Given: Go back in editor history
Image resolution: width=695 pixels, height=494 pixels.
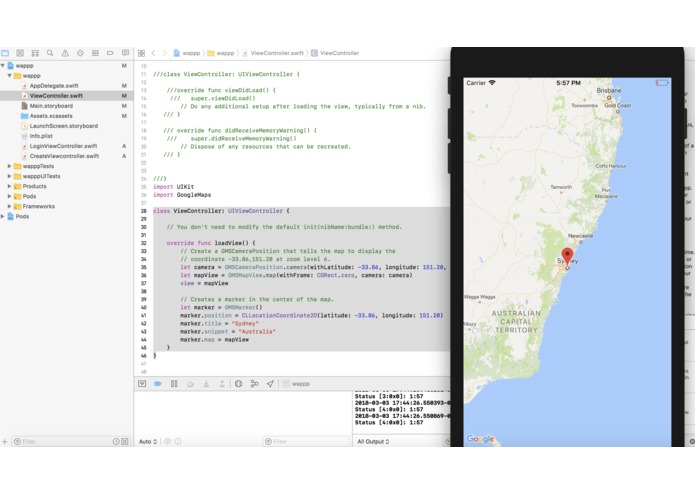Looking at the screenshot, I should click(x=153, y=53).
